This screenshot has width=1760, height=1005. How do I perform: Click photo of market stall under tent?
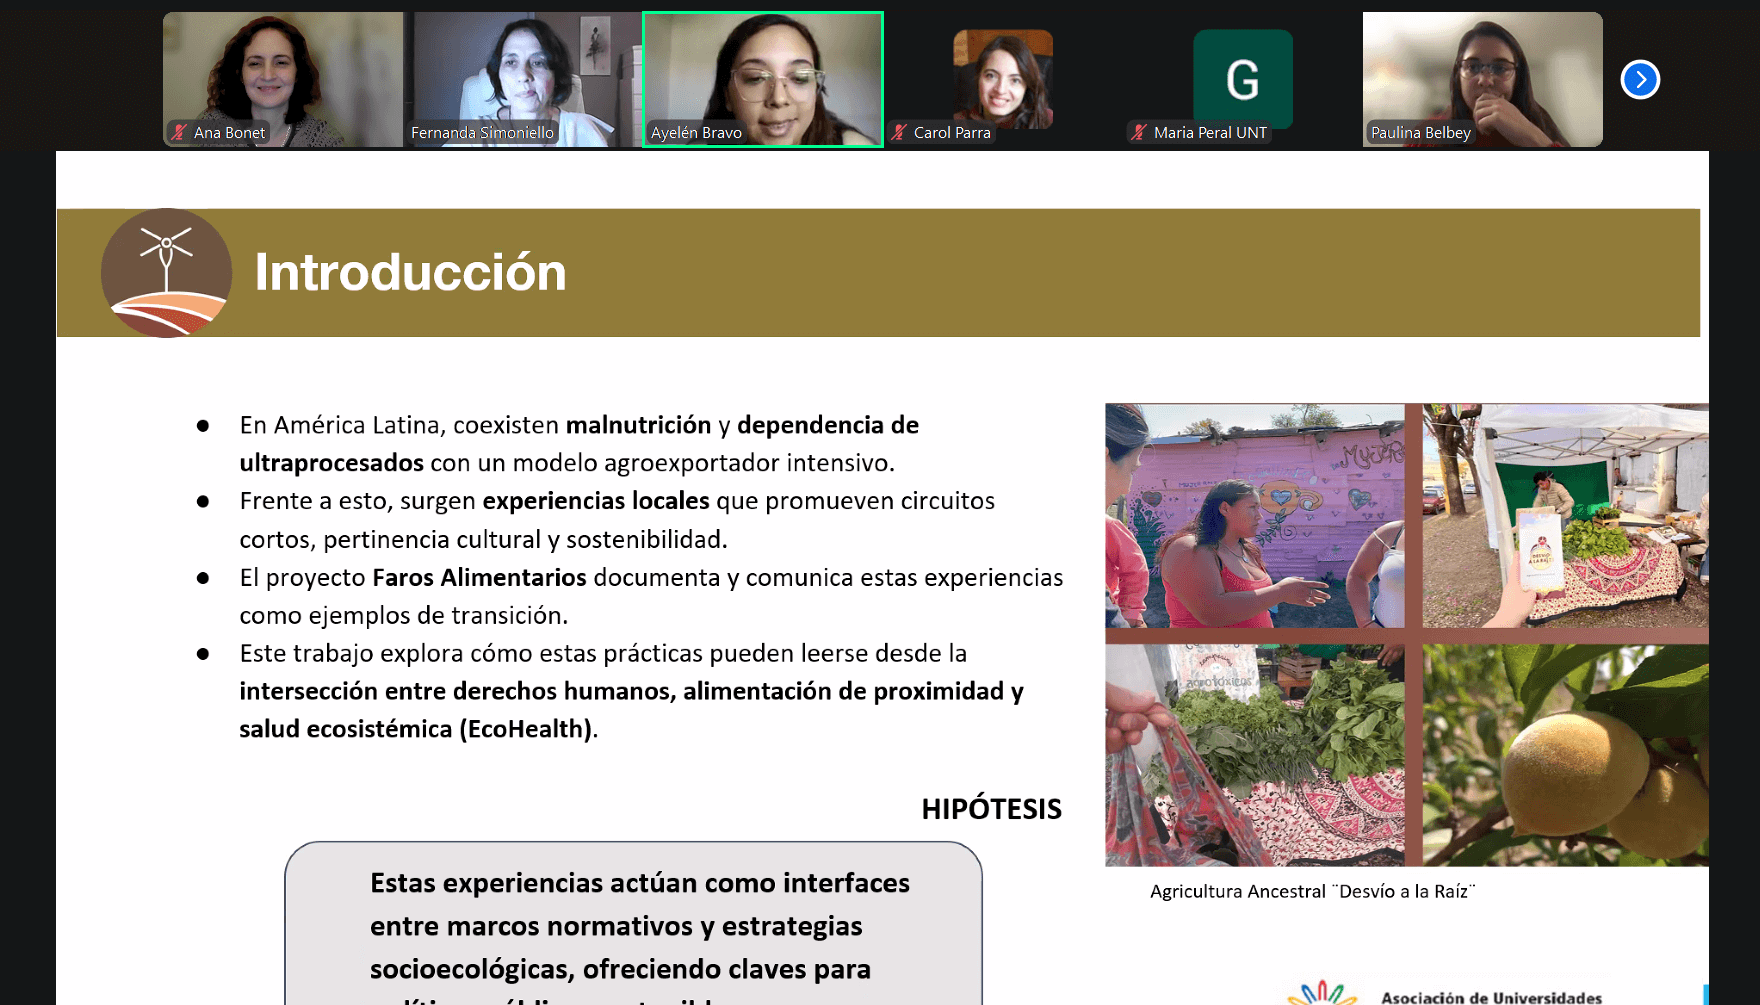(x=1565, y=516)
